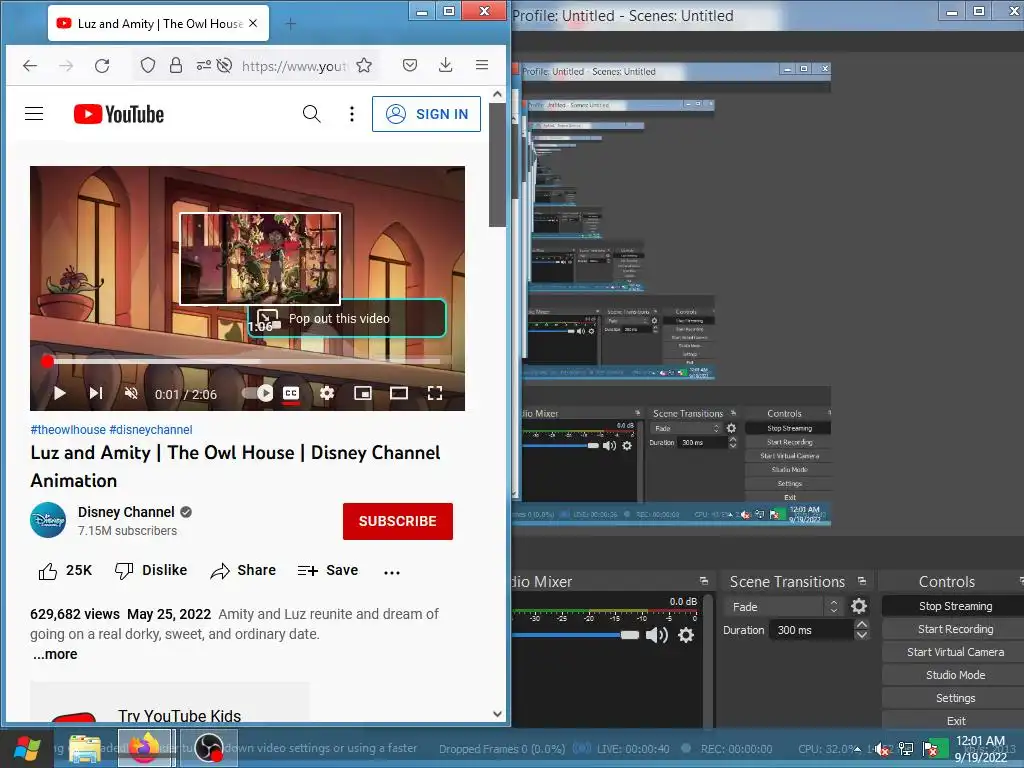Click the browser vertical scrollbar thumb
This screenshot has height=768, width=1024.
click(x=498, y=165)
